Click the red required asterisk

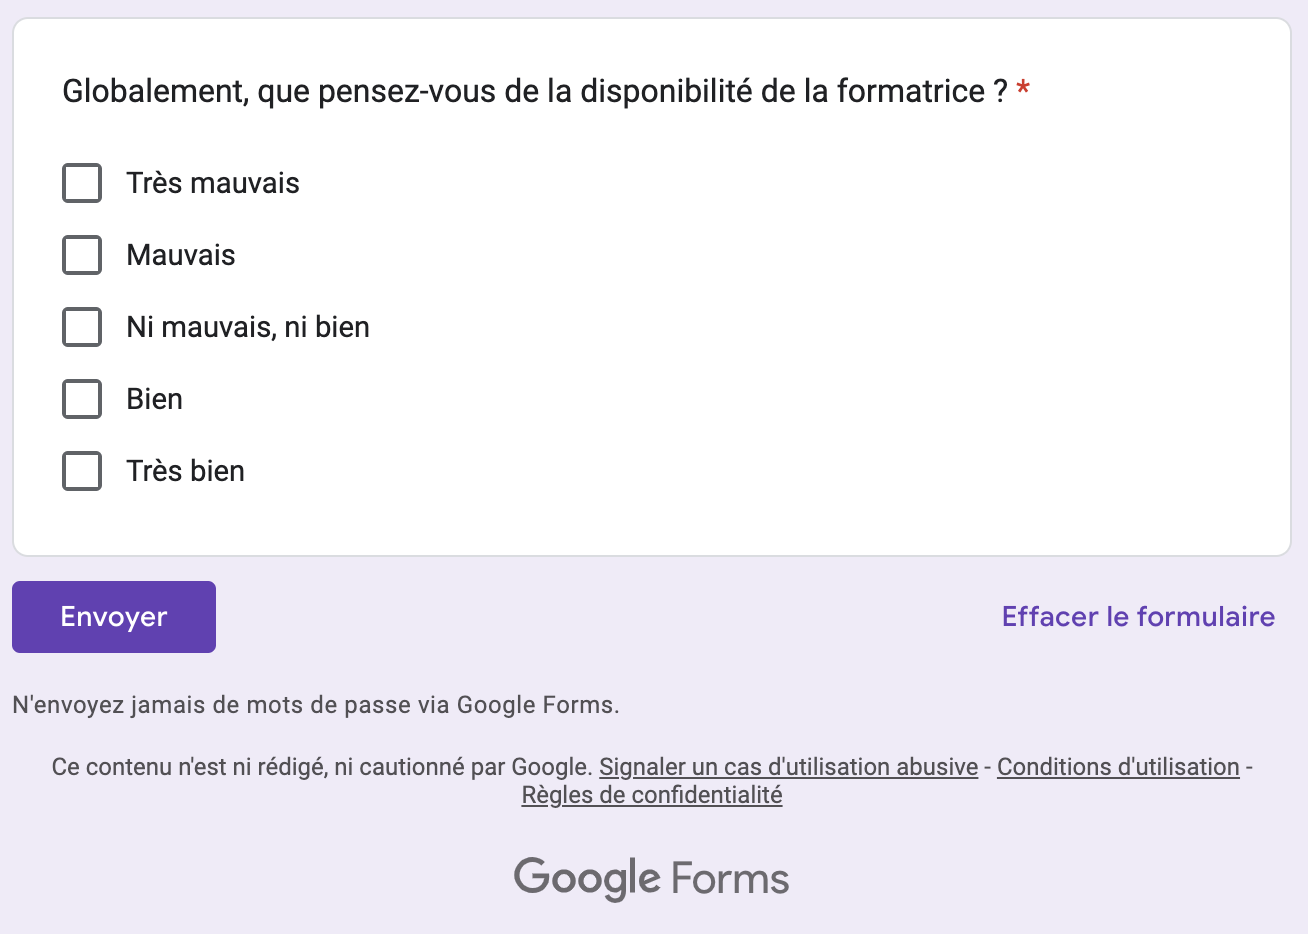point(1023,91)
